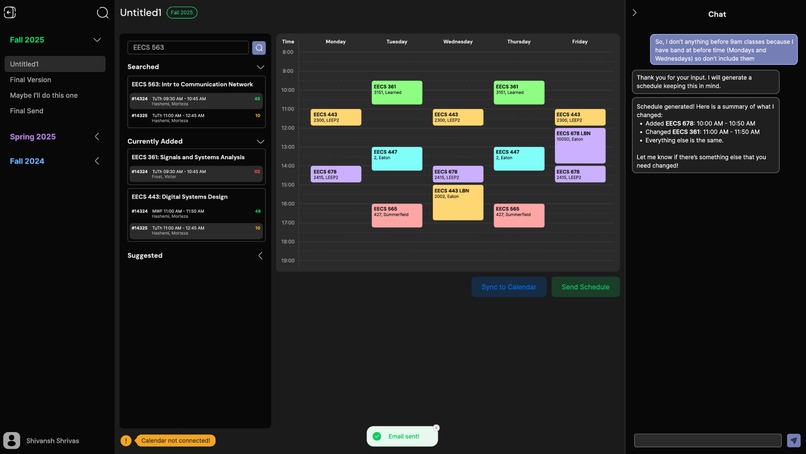Click EECS 361: Signals and Systems Analysis title

188,157
